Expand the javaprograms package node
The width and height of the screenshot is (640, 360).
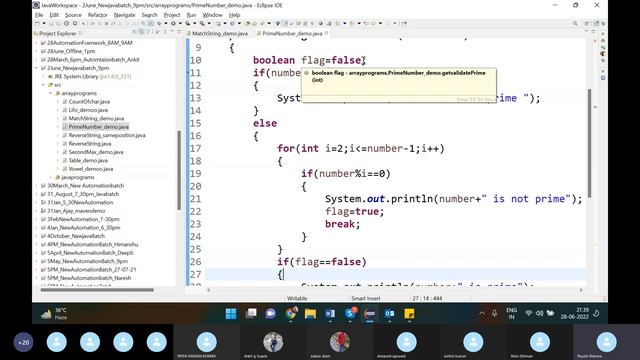(x=51, y=177)
